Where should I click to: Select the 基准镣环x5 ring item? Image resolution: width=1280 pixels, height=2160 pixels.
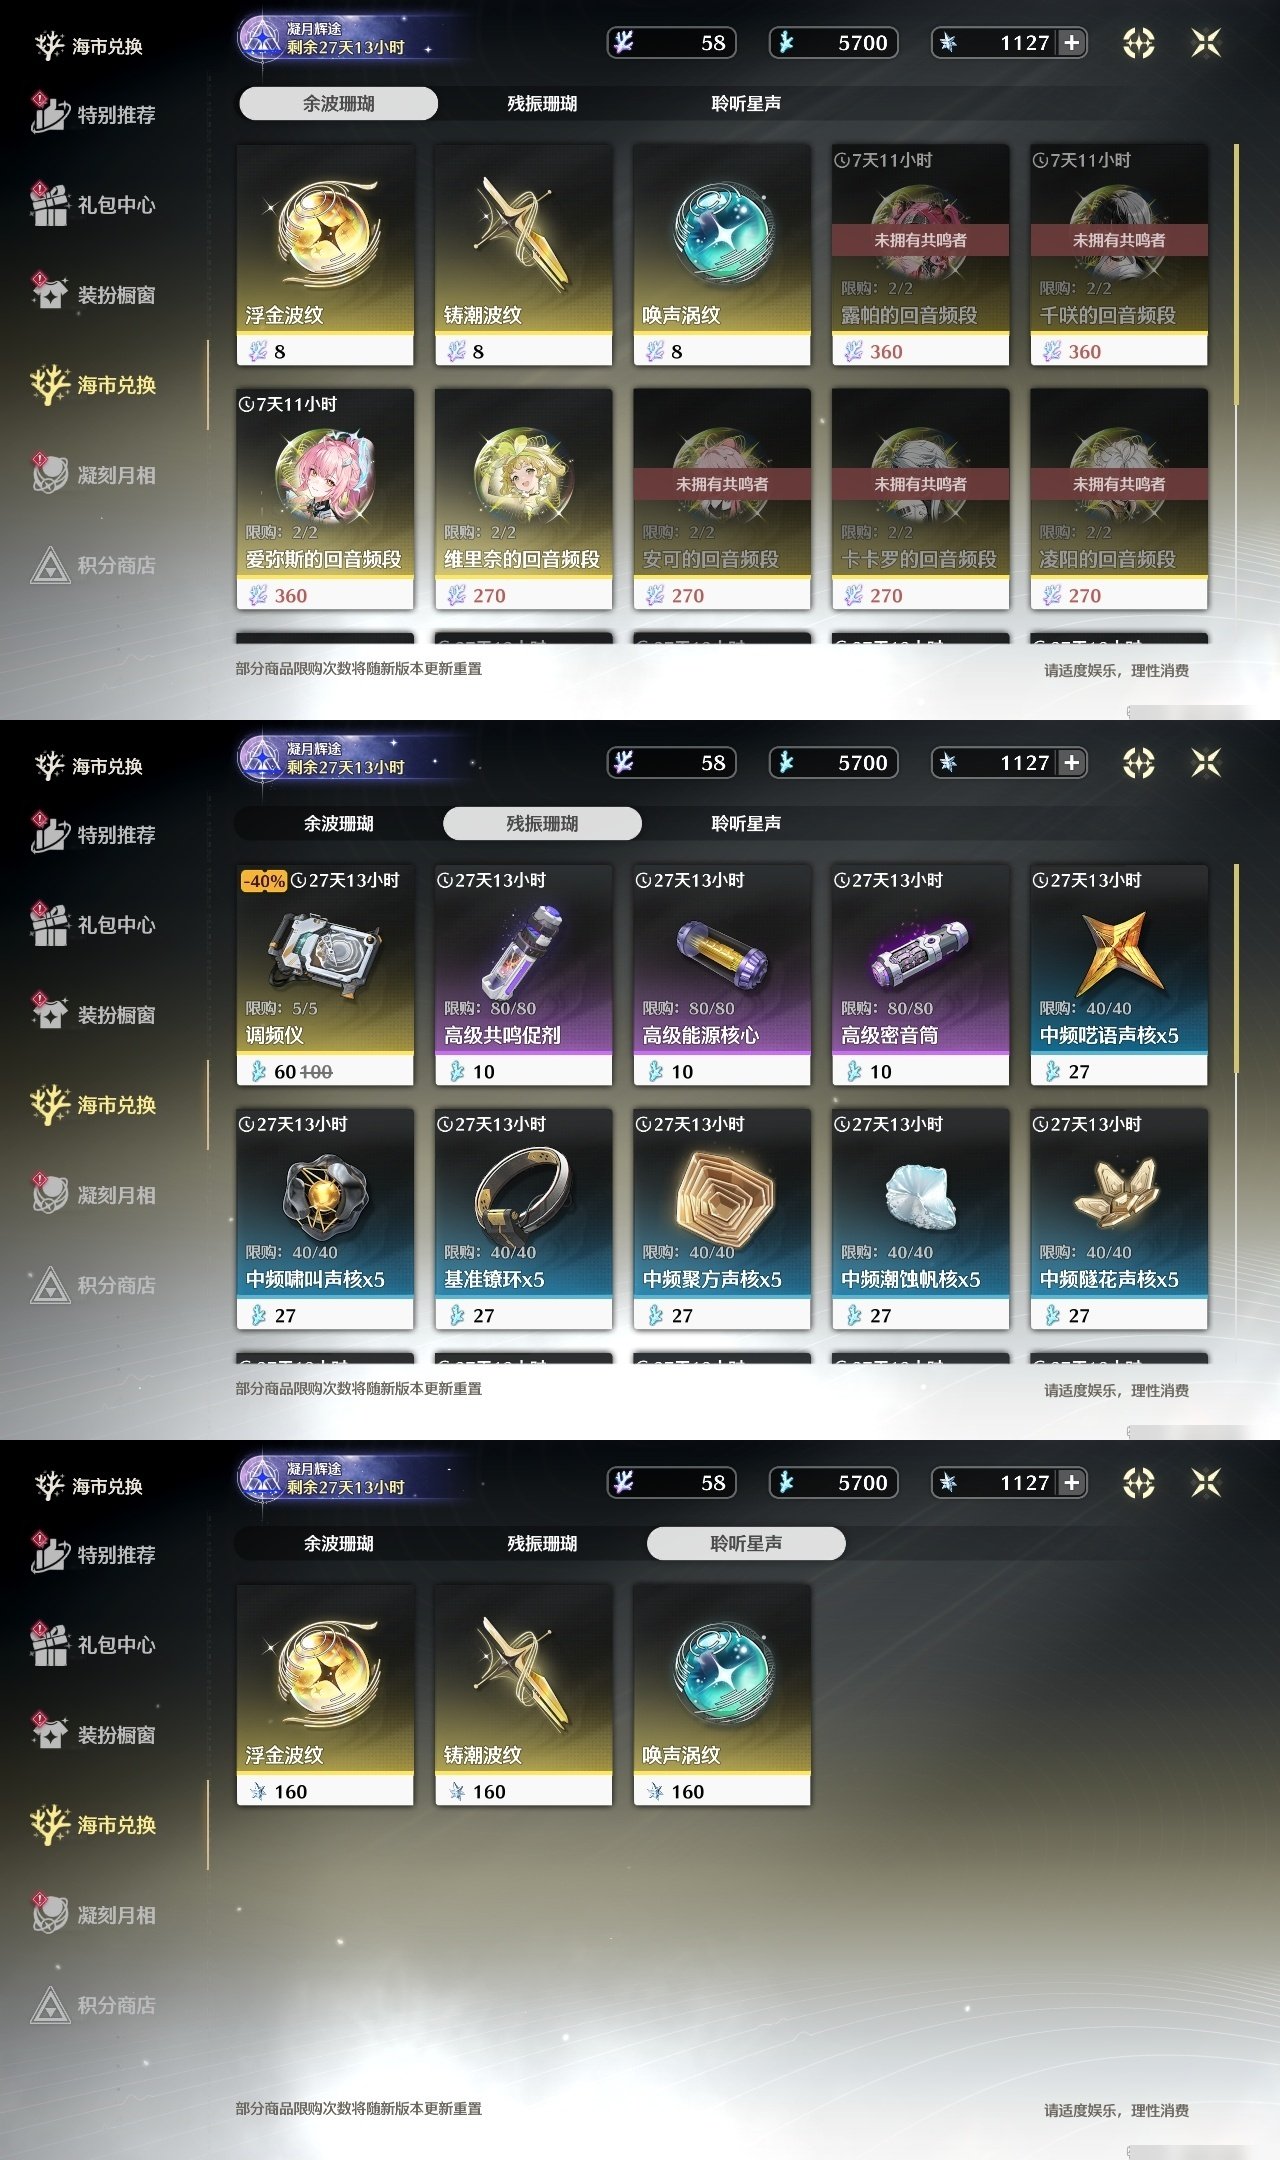click(523, 1219)
